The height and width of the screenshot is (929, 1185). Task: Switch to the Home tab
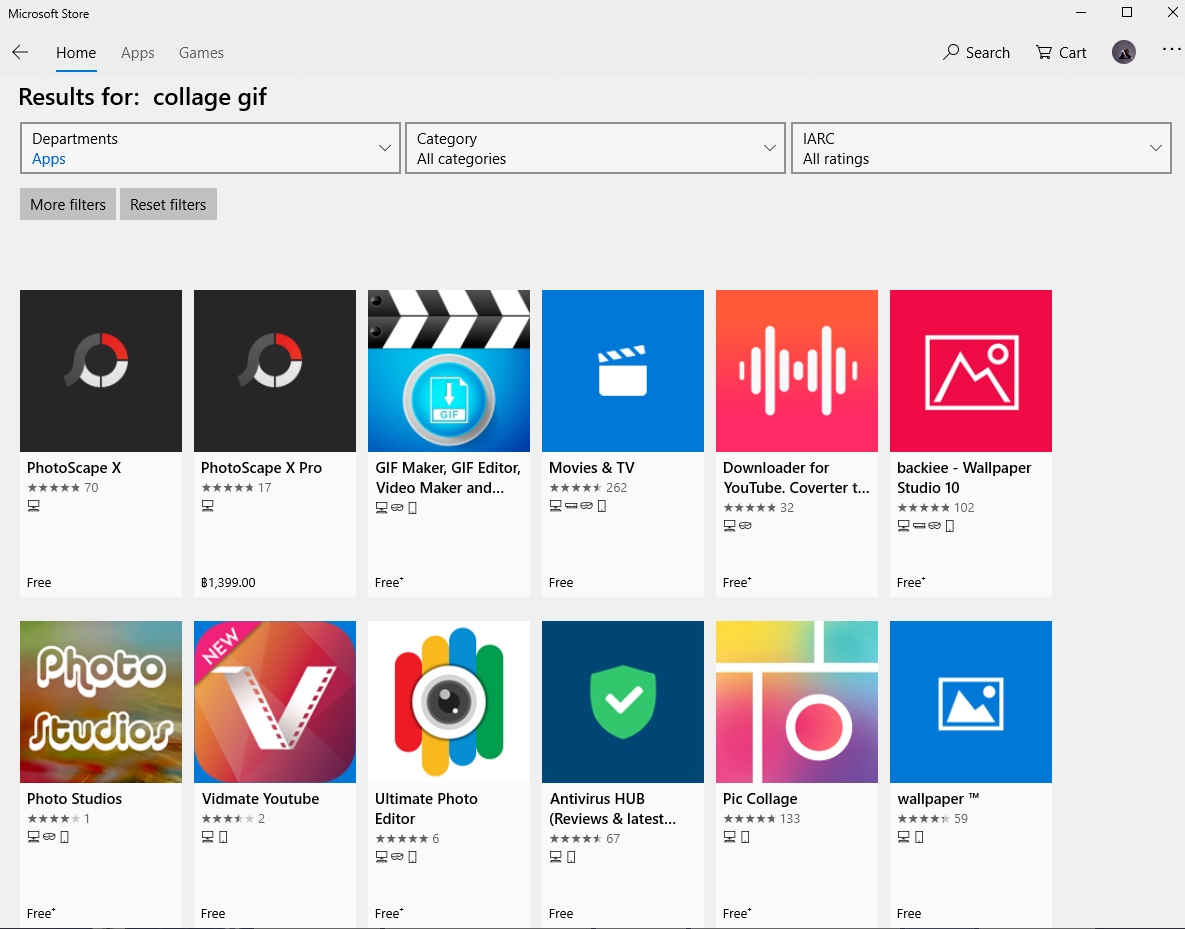coord(76,53)
